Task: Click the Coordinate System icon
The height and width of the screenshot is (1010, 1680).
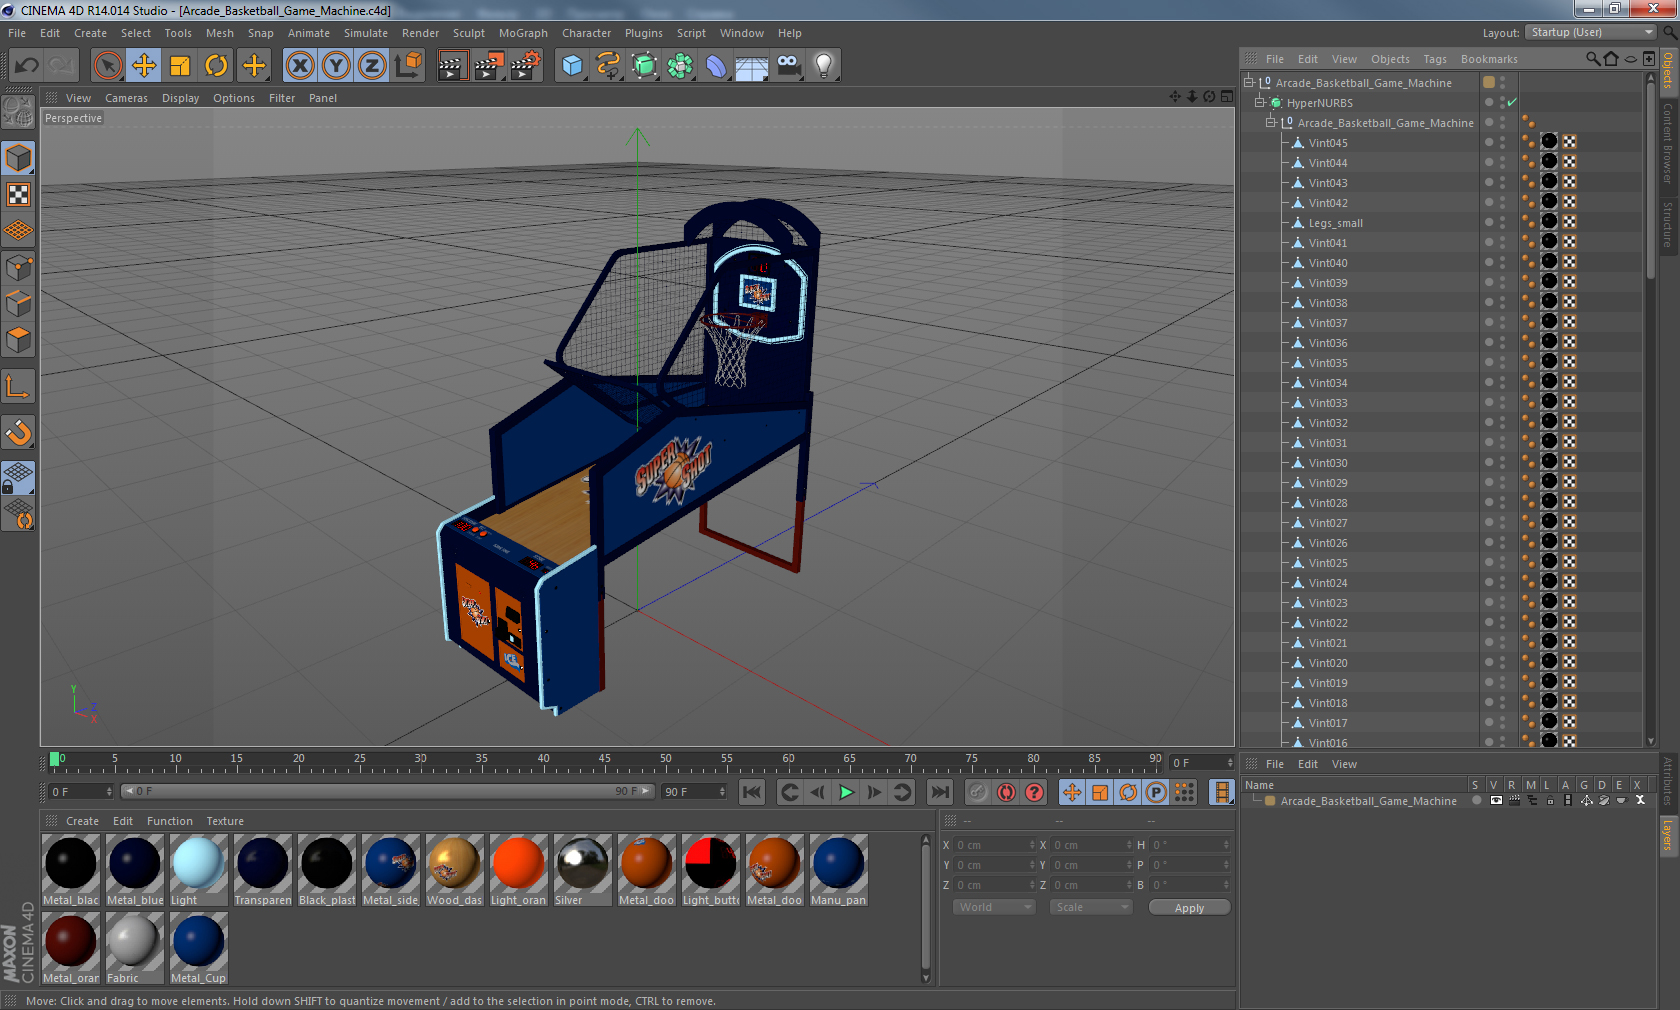Action: pyautogui.click(x=408, y=66)
